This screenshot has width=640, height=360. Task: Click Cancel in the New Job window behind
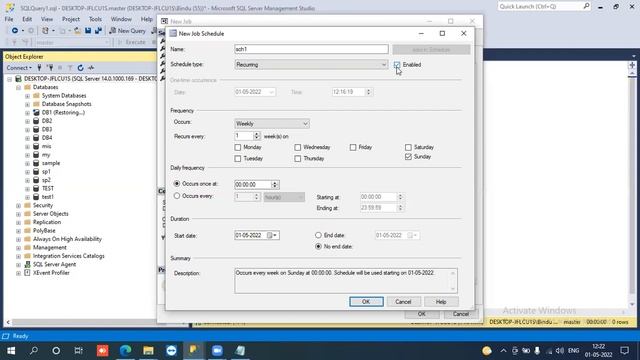coord(460,314)
